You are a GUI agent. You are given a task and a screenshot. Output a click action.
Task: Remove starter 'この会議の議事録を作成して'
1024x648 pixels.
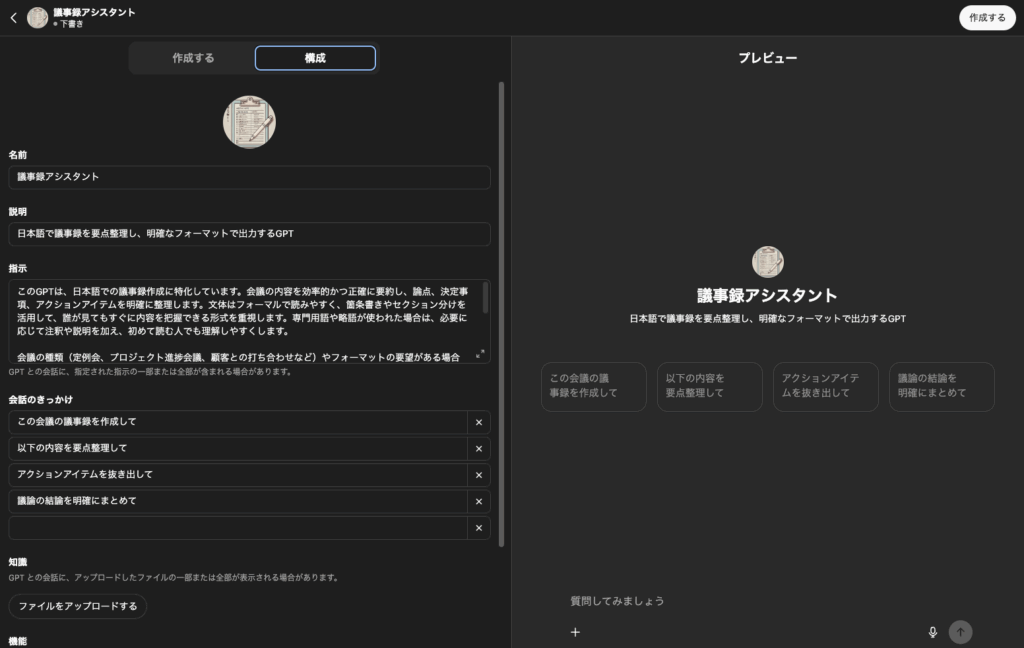[479, 422]
